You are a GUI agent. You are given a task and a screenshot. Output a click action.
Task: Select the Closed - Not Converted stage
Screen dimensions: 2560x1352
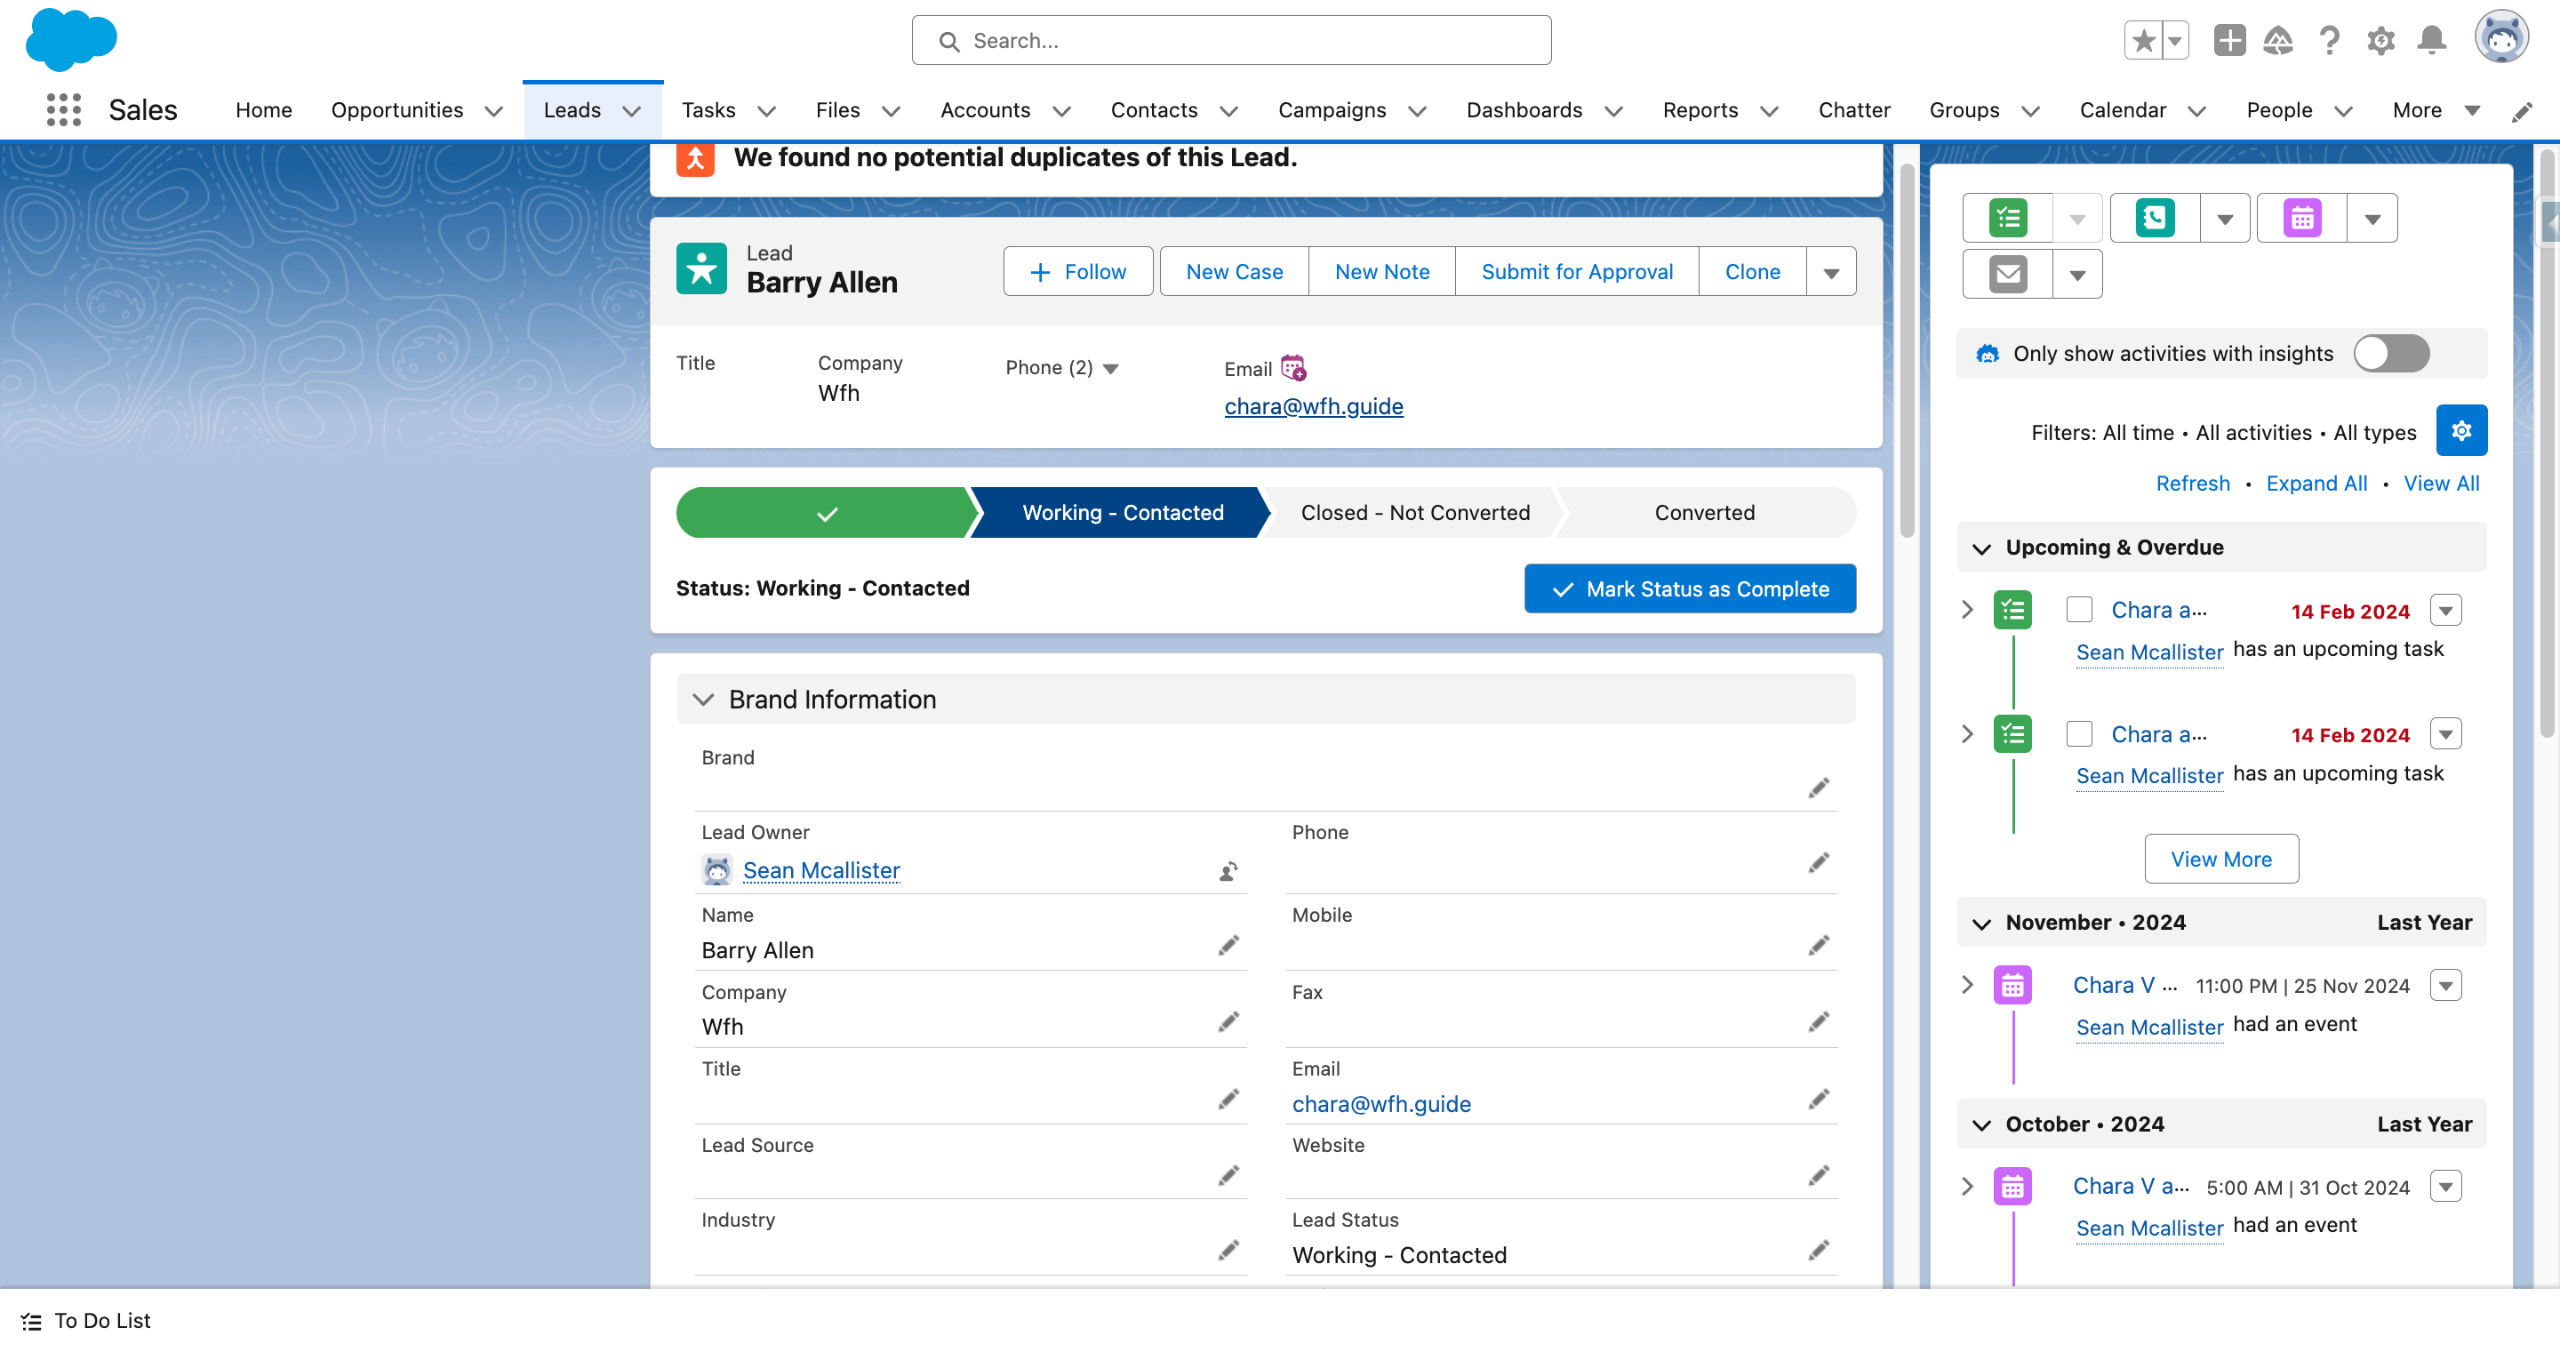(x=1414, y=513)
